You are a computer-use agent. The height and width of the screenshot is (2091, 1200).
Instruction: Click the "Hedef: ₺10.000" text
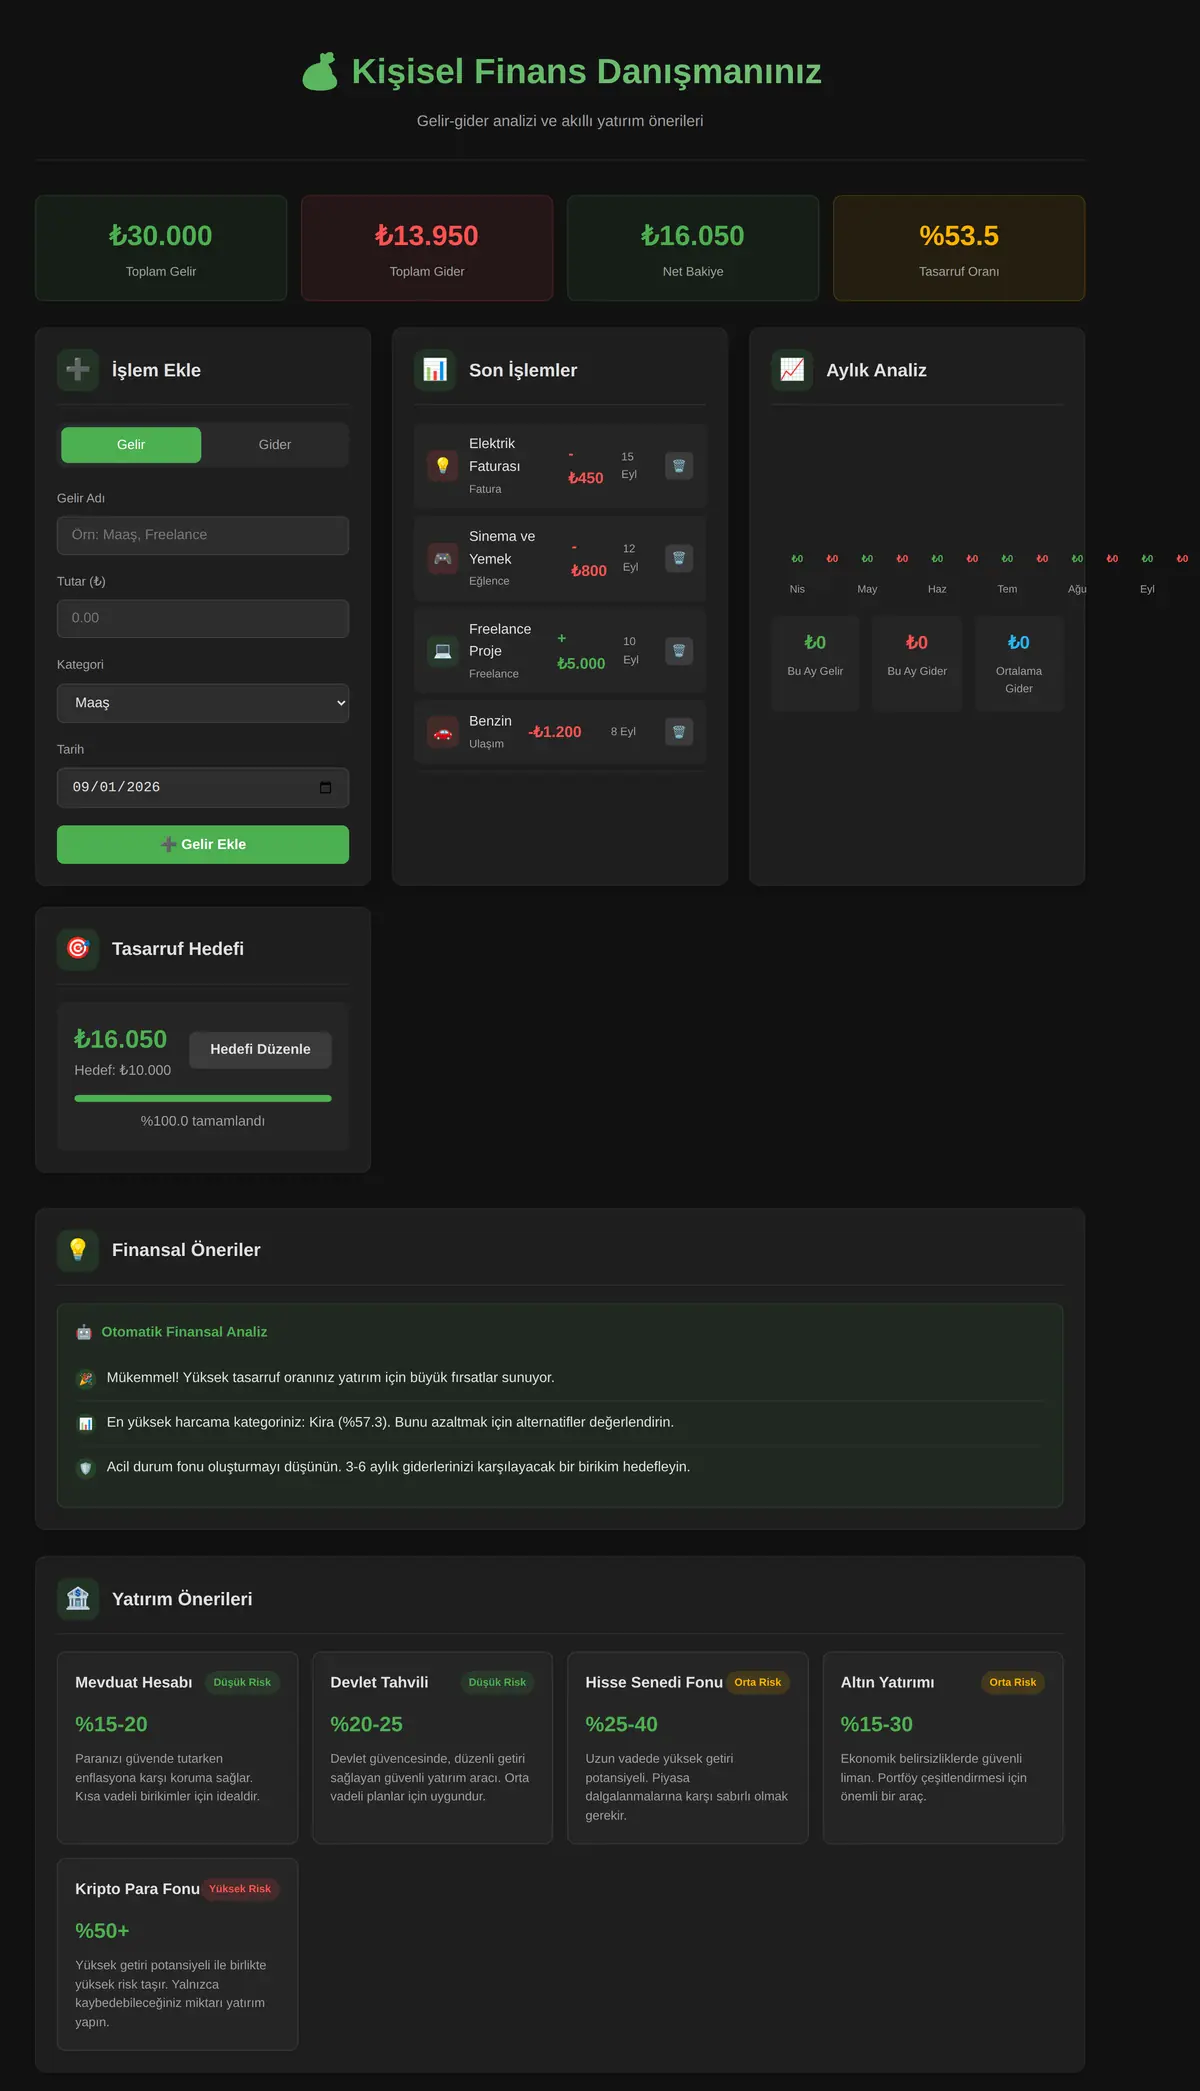point(123,1070)
